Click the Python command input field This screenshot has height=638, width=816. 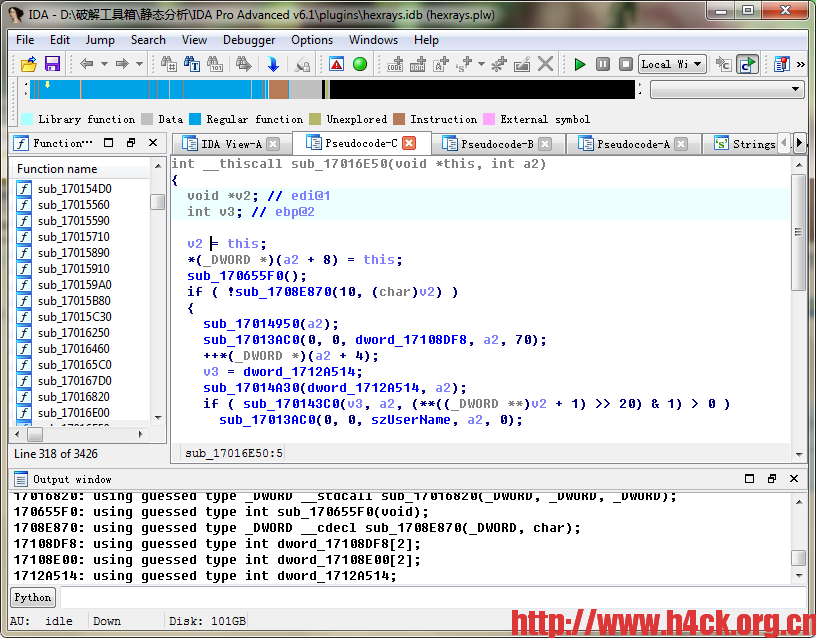pyautogui.click(x=432, y=597)
